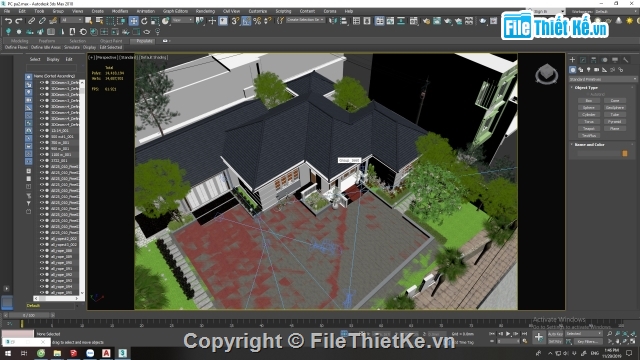Open the Rendering menu
This screenshot has height=360, width=640.
(205, 11)
